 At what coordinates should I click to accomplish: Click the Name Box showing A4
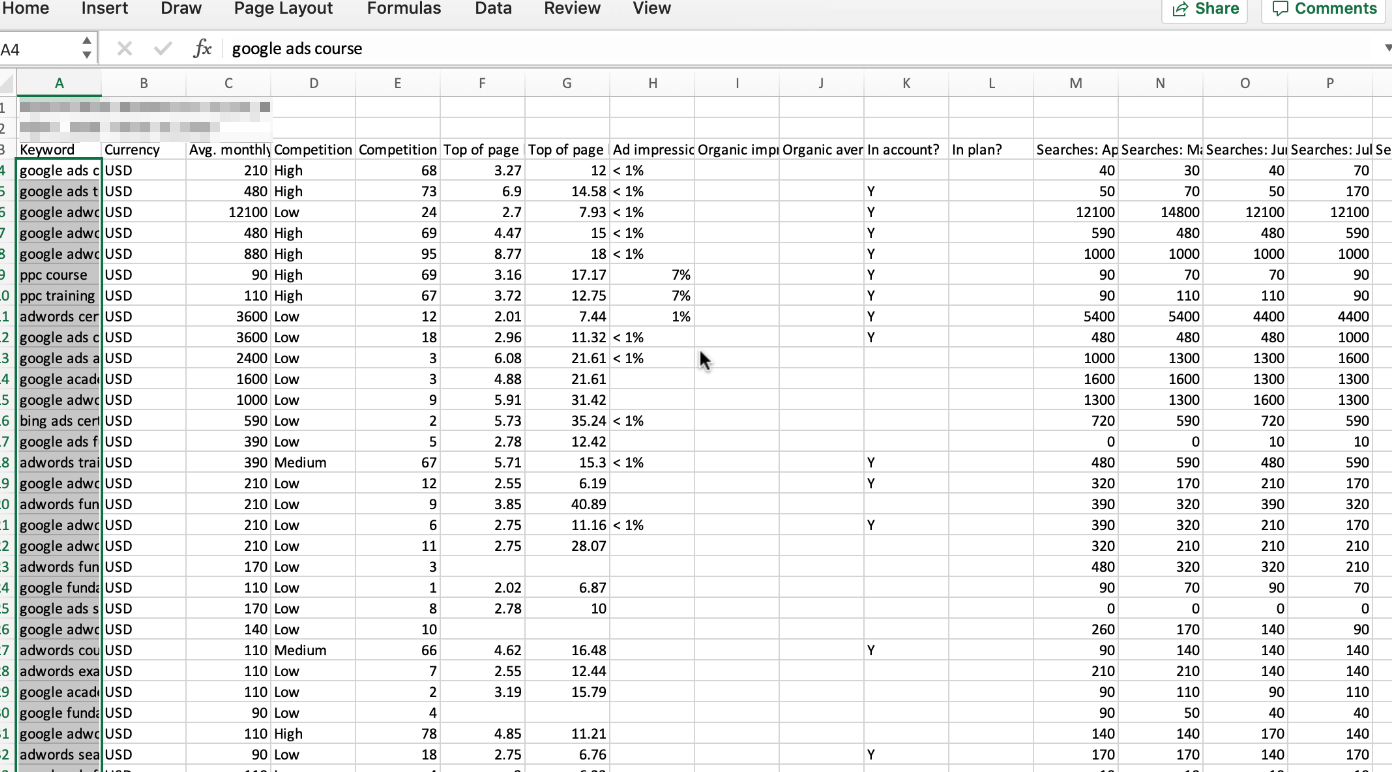coord(38,49)
